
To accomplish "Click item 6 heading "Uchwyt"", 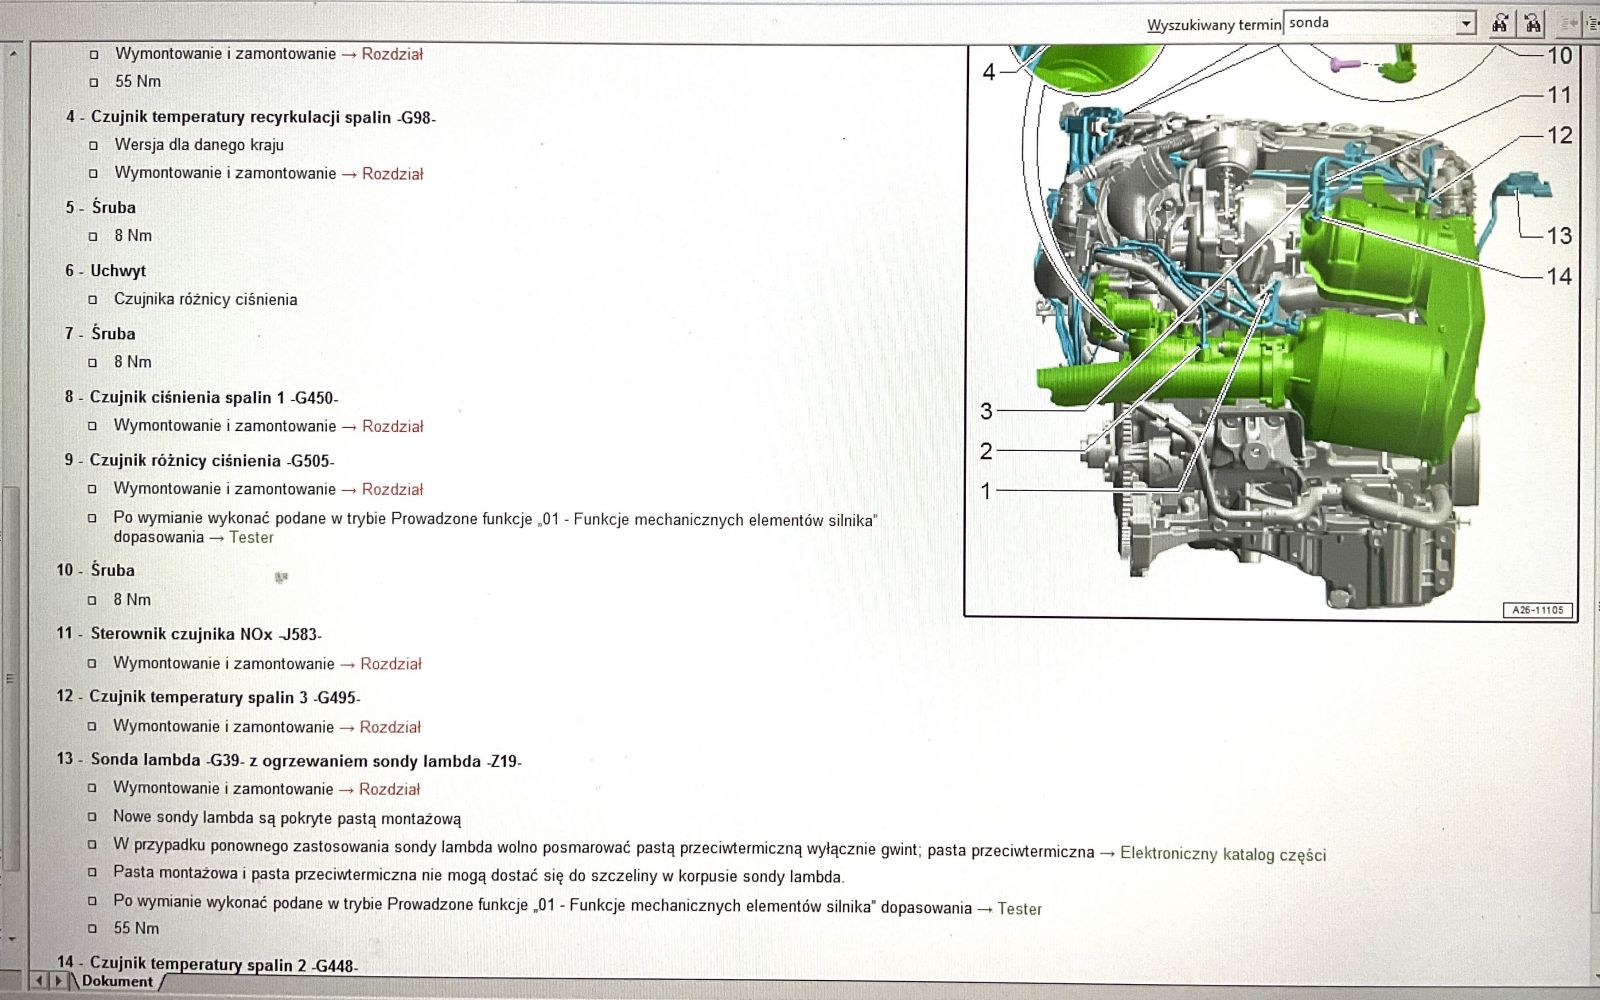I will 118,270.
